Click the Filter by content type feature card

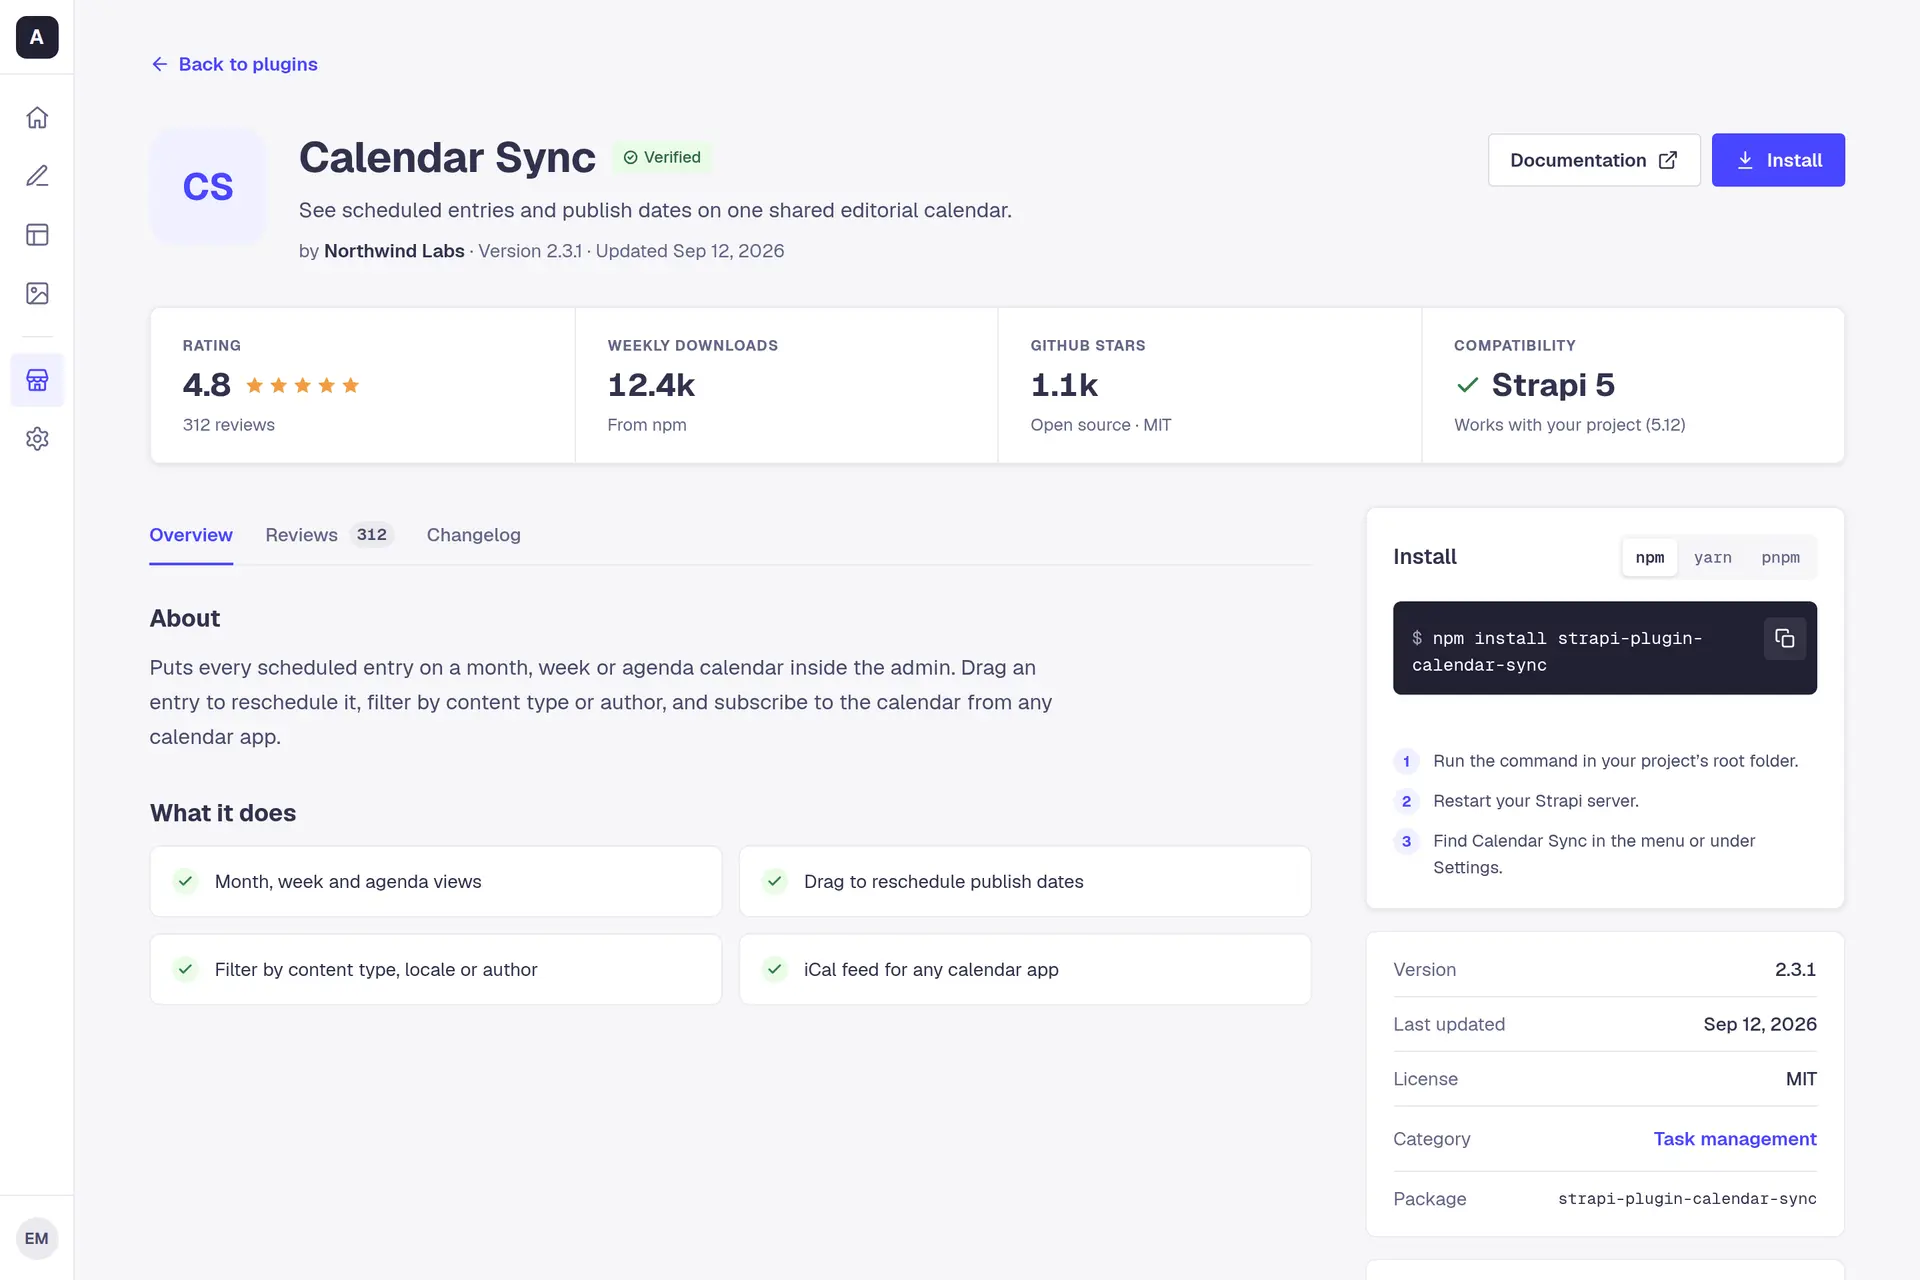(x=436, y=969)
